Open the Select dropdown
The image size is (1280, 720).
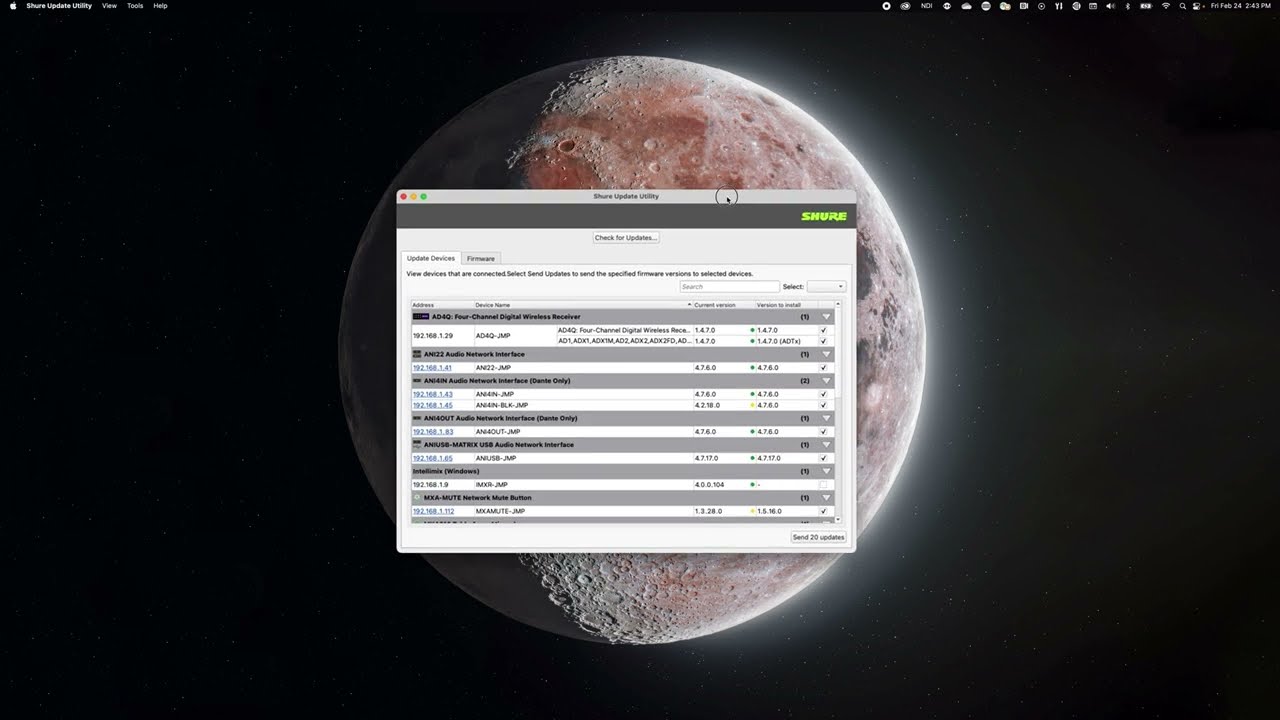[x=827, y=287]
